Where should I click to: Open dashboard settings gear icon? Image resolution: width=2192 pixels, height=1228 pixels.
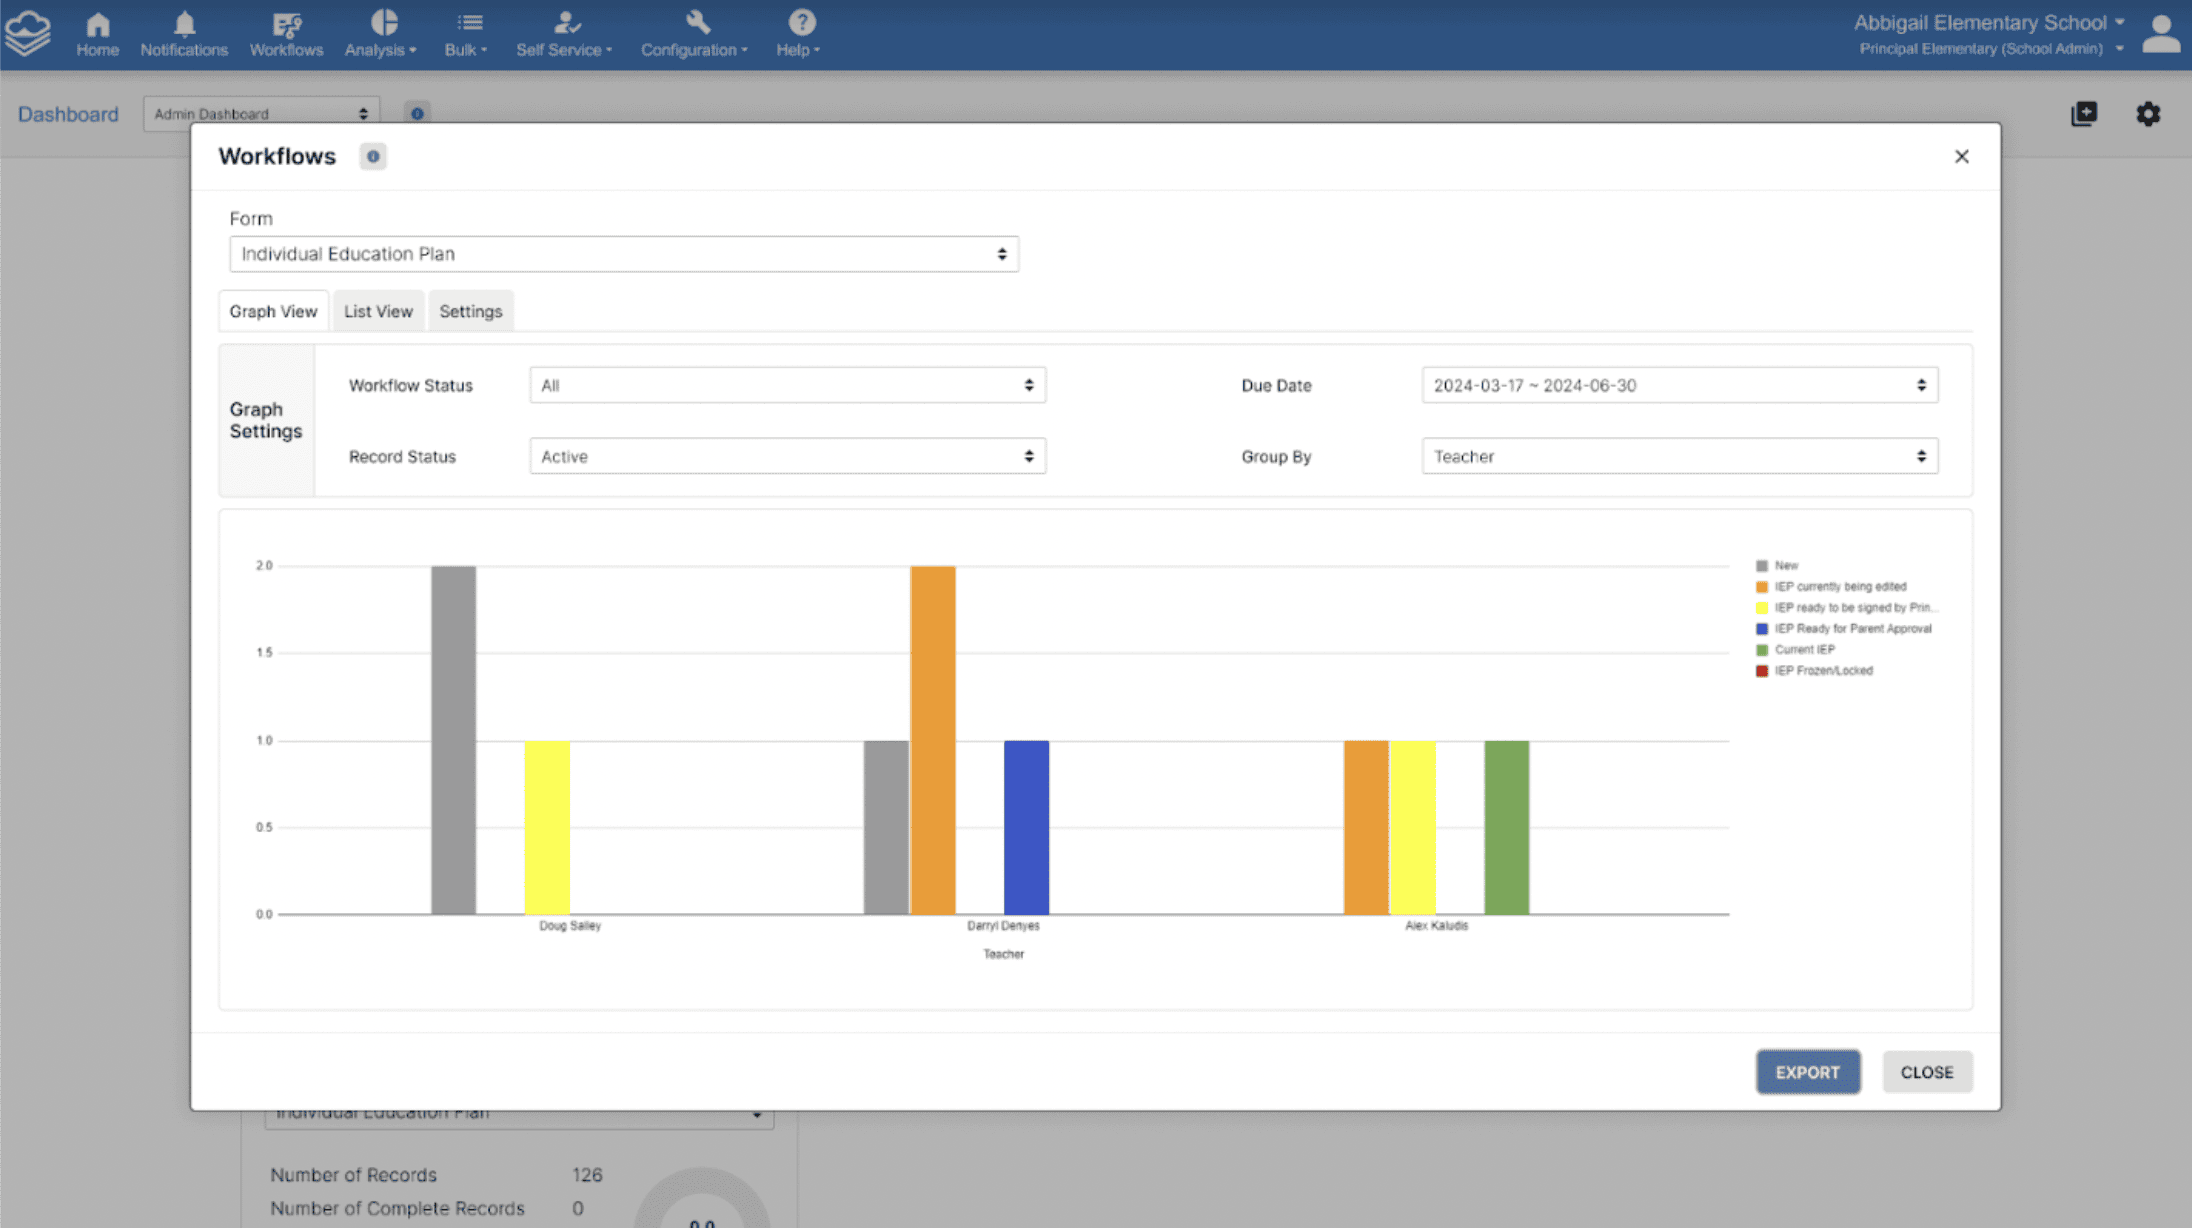pyautogui.click(x=2148, y=114)
